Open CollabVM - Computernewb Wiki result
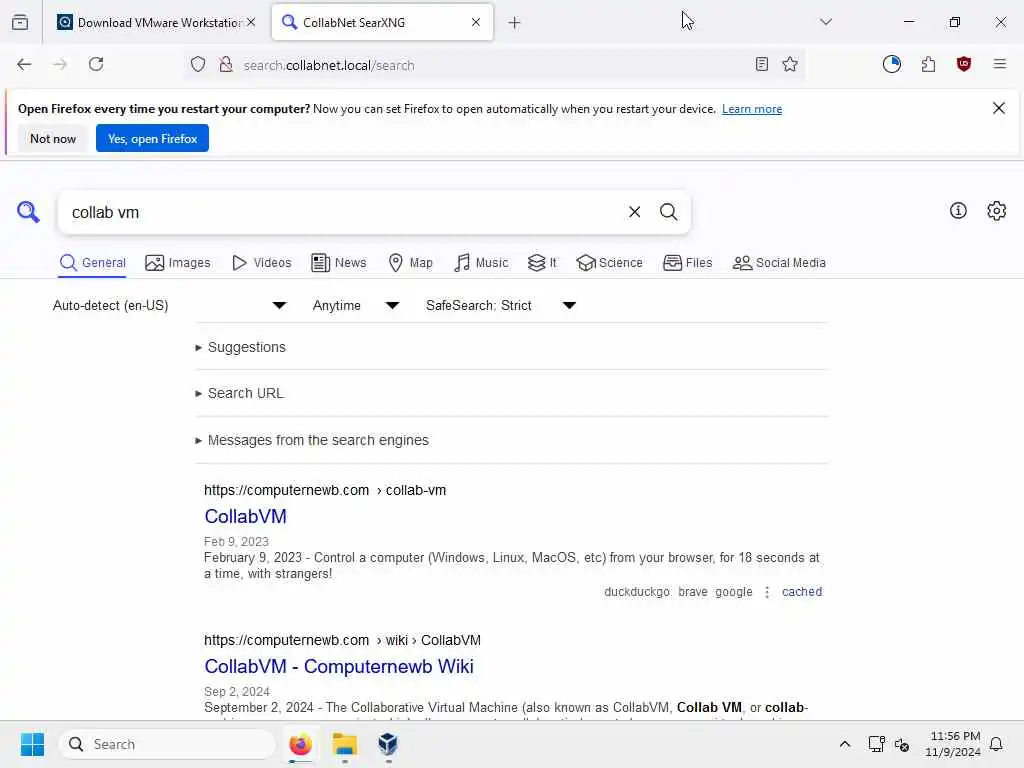This screenshot has height=768, width=1024. pos(338,667)
